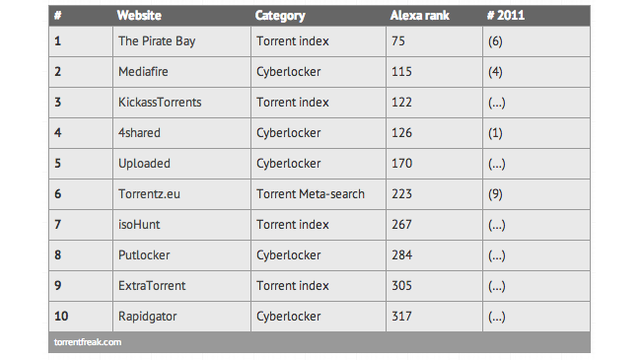The width and height of the screenshot is (640, 360).
Task: Click the Website column header
Action: click(x=139, y=16)
